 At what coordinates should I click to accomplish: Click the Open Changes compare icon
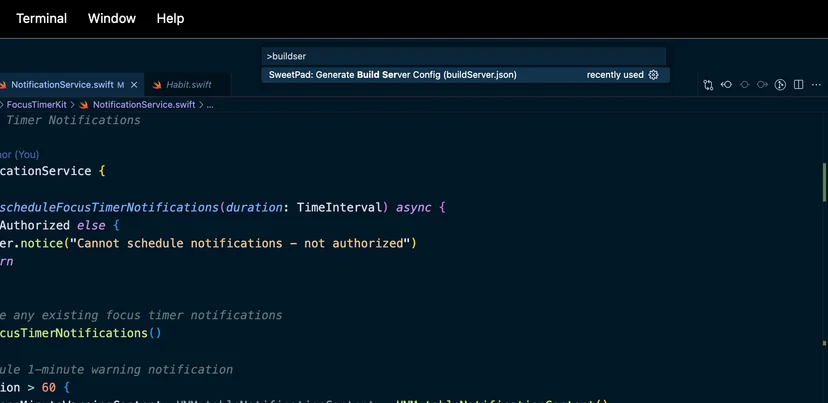point(708,85)
